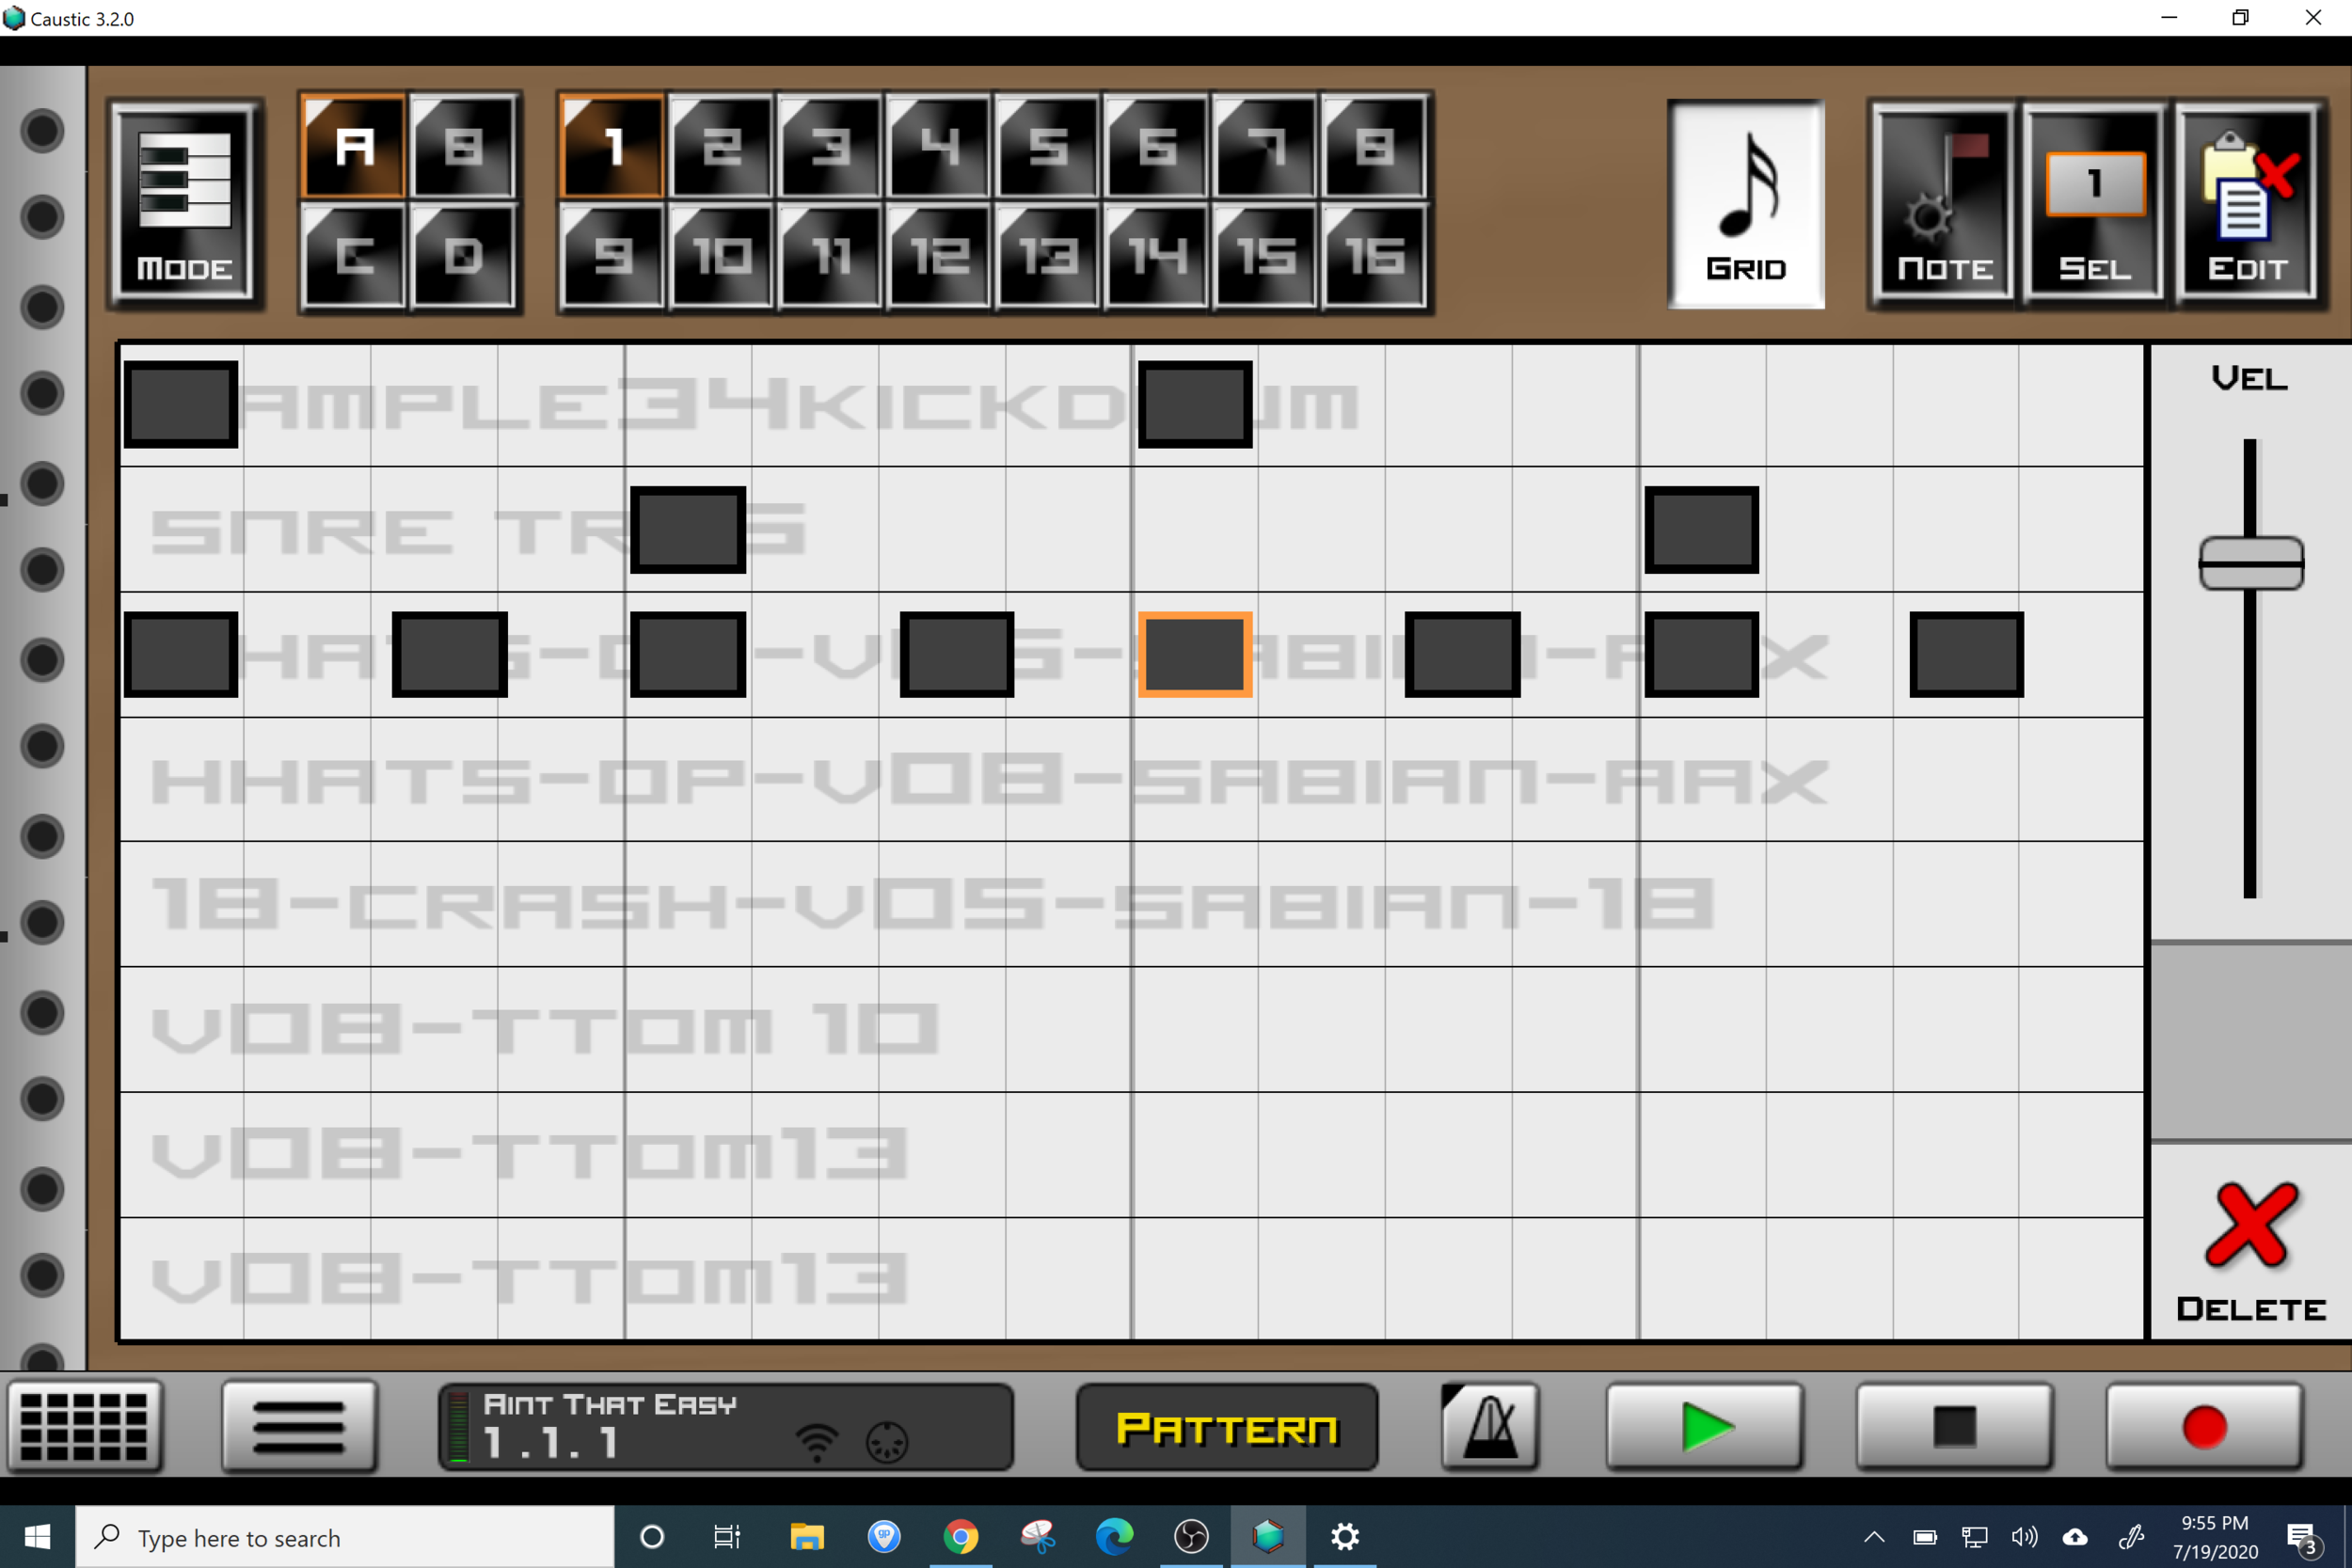Open the Edit clipboard menu
This screenshot has width=2352, height=1568.
click(2247, 203)
